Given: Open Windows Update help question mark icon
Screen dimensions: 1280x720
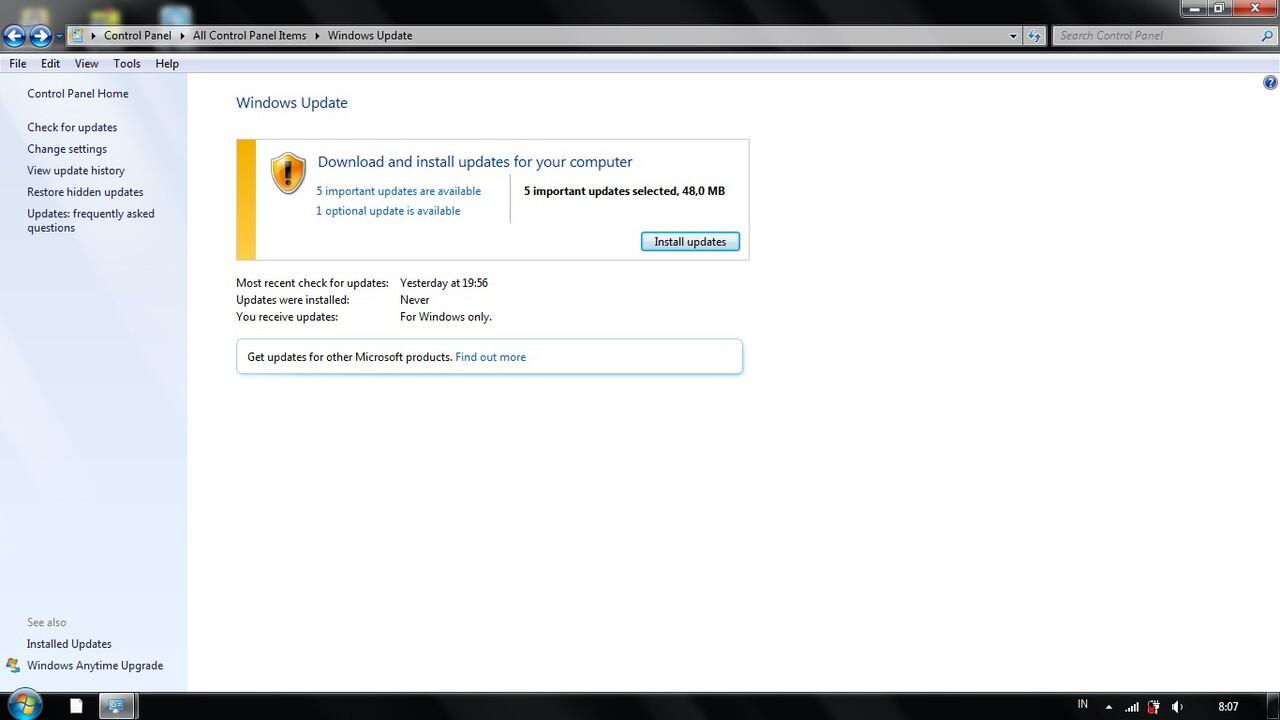Looking at the screenshot, I should click(1271, 83).
